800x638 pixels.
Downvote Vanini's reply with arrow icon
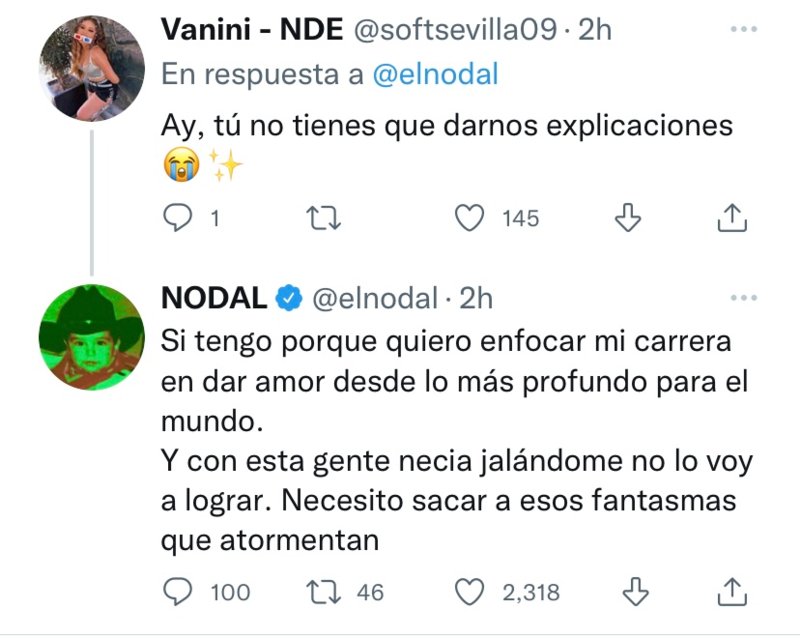tap(628, 218)
